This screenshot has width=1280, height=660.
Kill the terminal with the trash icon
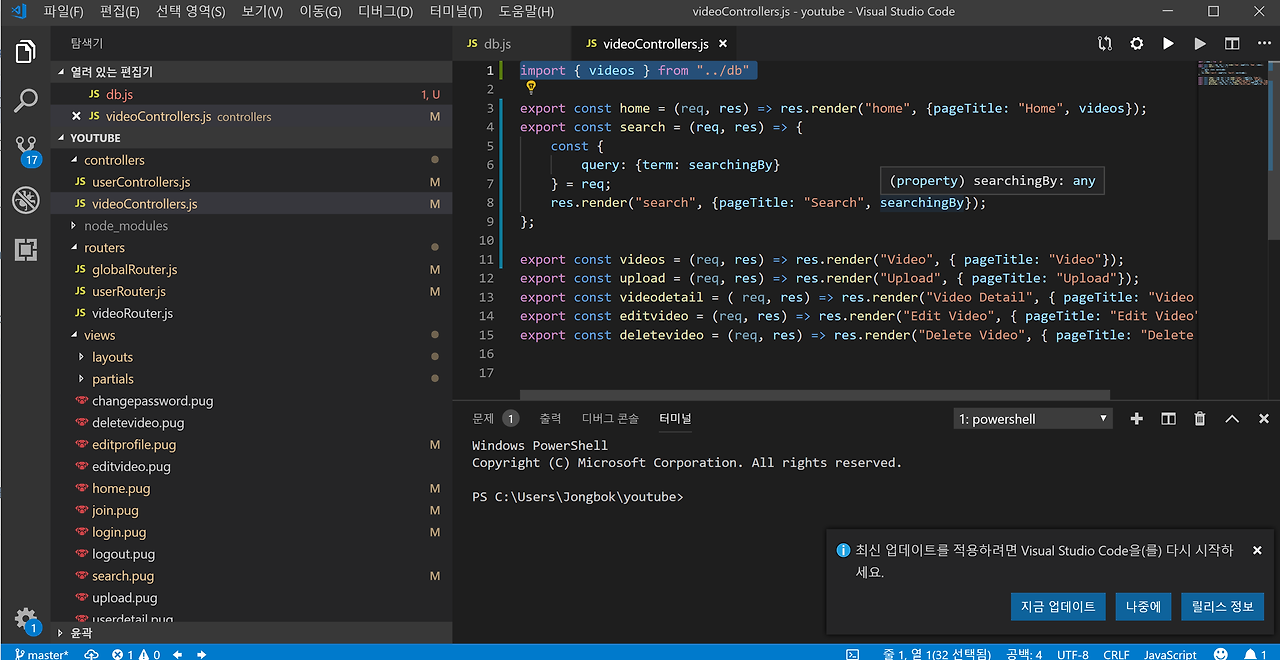1200,419
